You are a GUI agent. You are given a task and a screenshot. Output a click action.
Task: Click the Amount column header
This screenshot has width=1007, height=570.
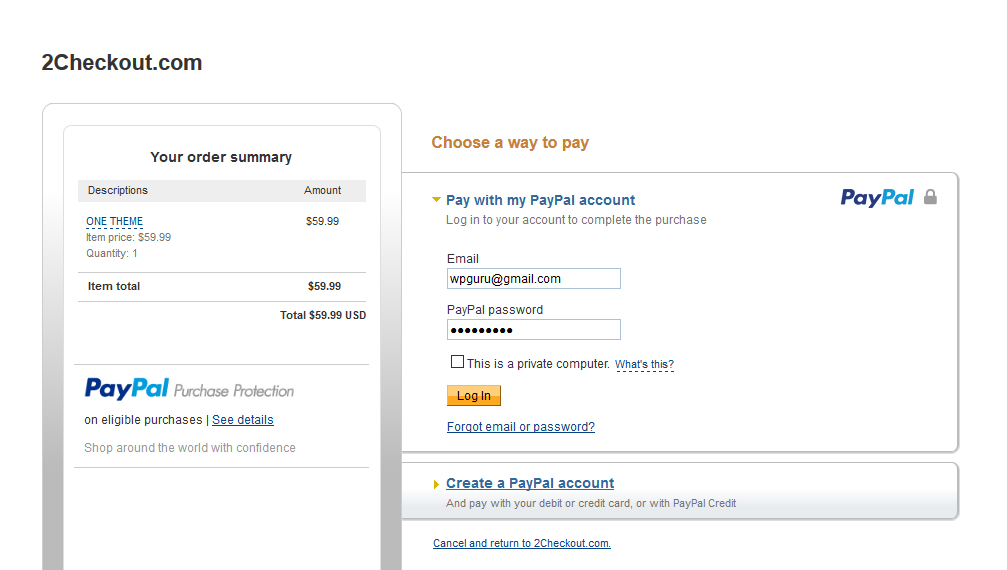(x=322, y=190)
